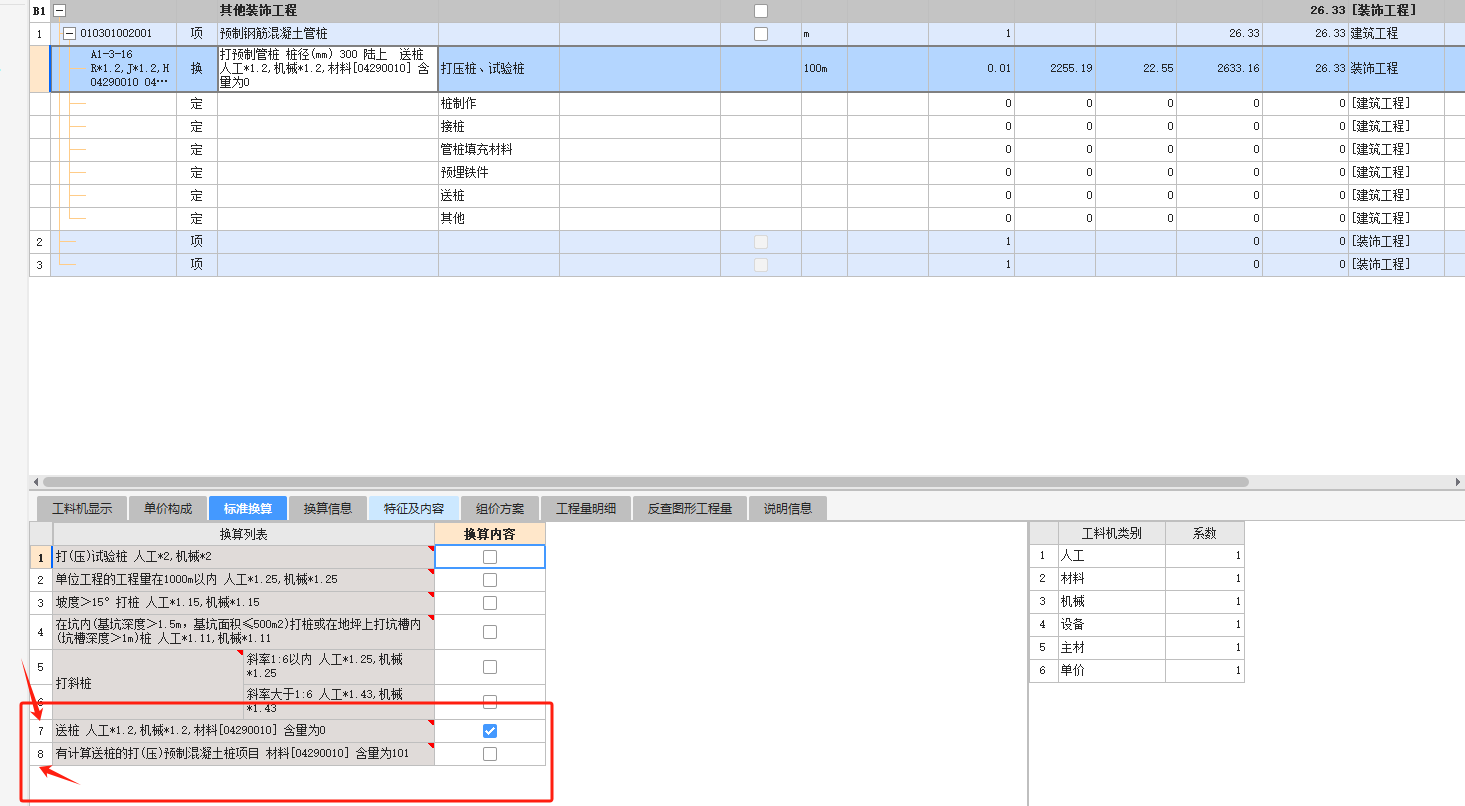Select the 预埋铁件 row

[499, 173]
